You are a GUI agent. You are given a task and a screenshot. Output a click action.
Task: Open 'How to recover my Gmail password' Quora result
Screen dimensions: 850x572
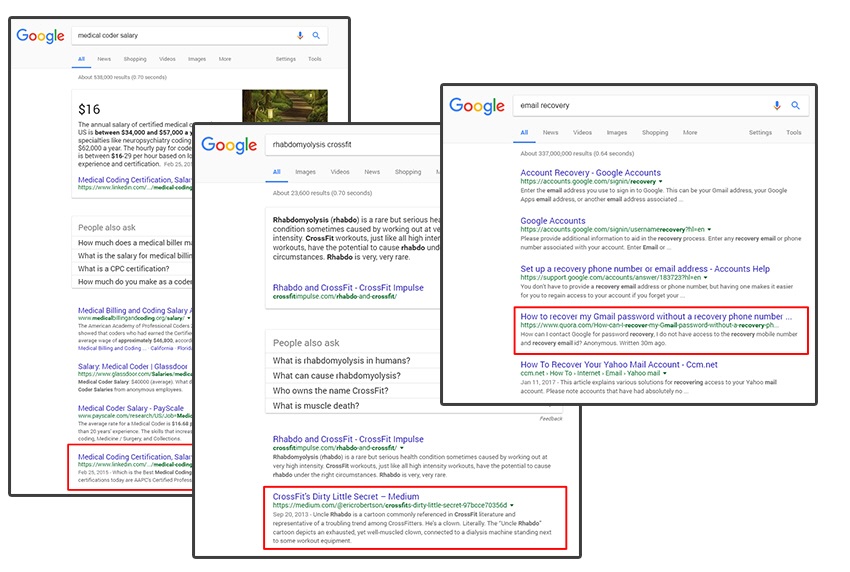(656, 316)
